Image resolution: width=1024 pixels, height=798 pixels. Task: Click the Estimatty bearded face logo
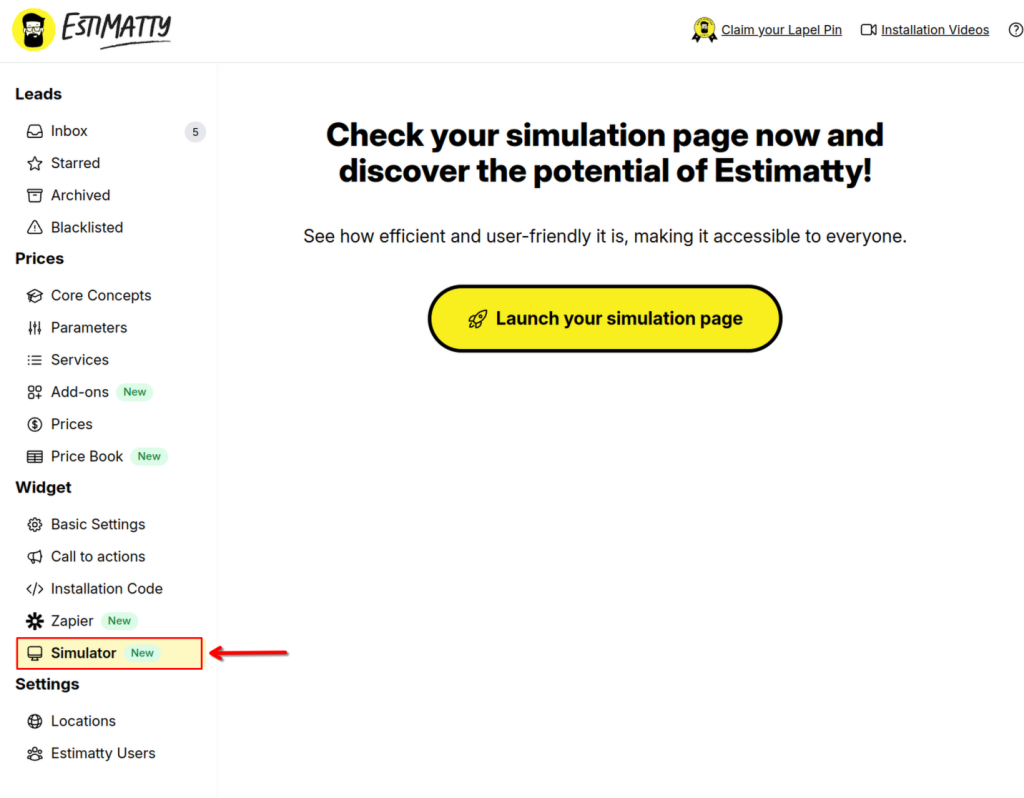pos(33,29)
